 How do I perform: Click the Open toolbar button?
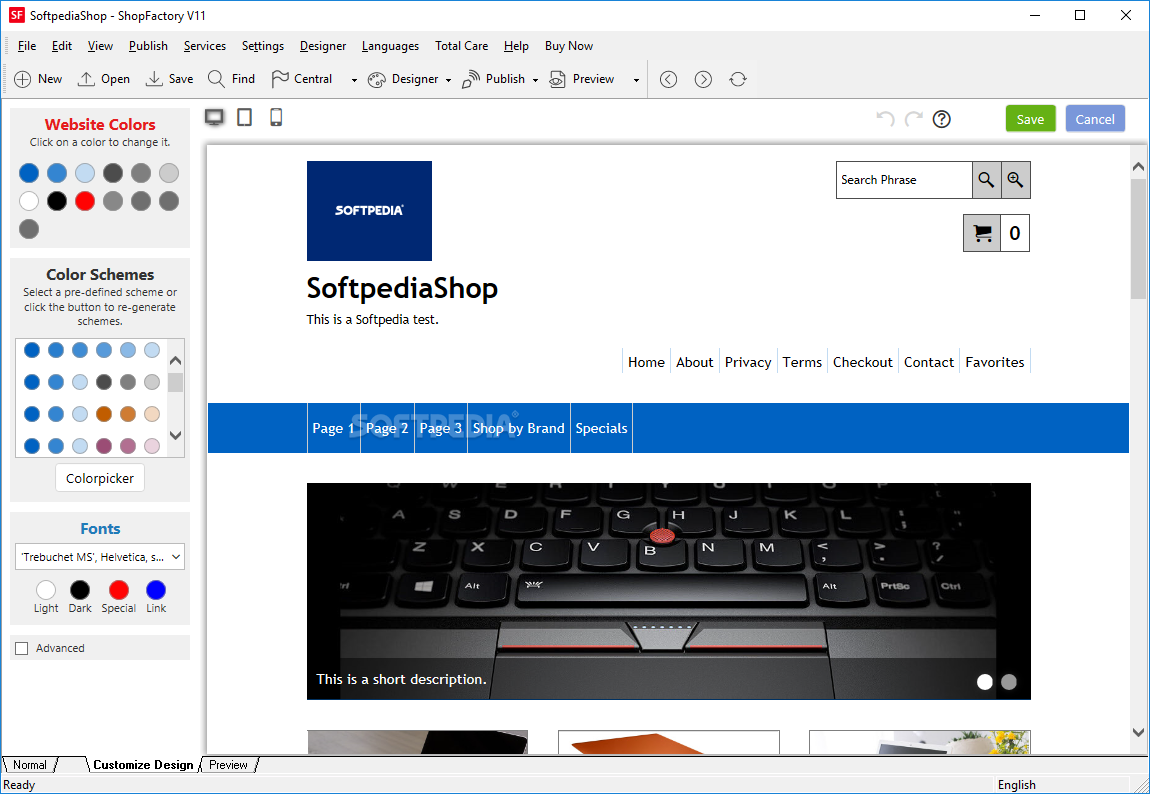(103, 79)
